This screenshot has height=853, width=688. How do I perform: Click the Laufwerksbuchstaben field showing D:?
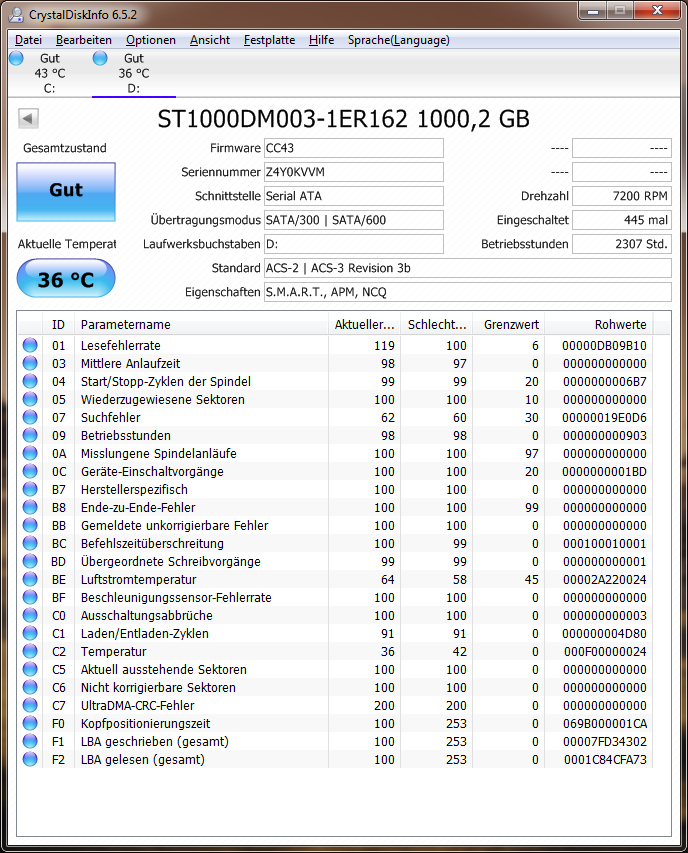coord(354,244)
